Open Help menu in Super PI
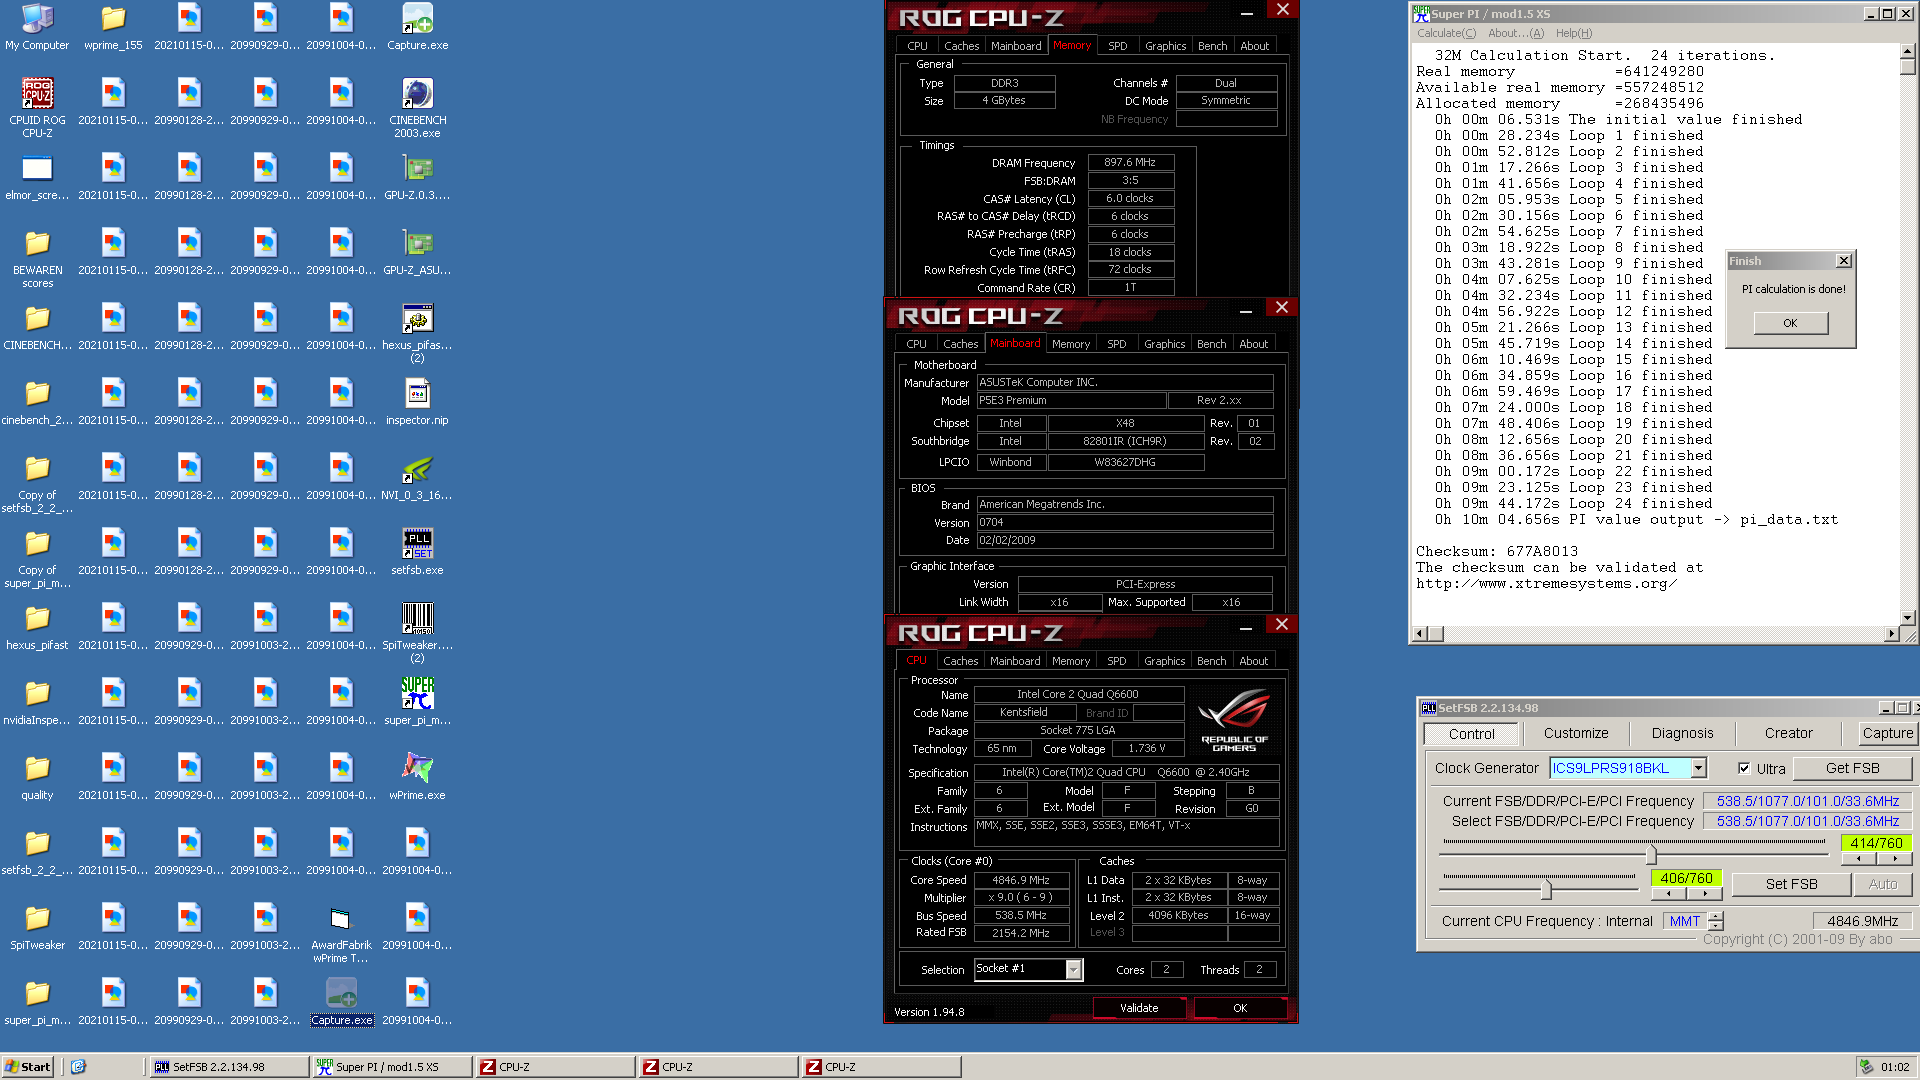Image resolution: width=1920 pixels, height=1080 pixels. tap(1573, 33)
